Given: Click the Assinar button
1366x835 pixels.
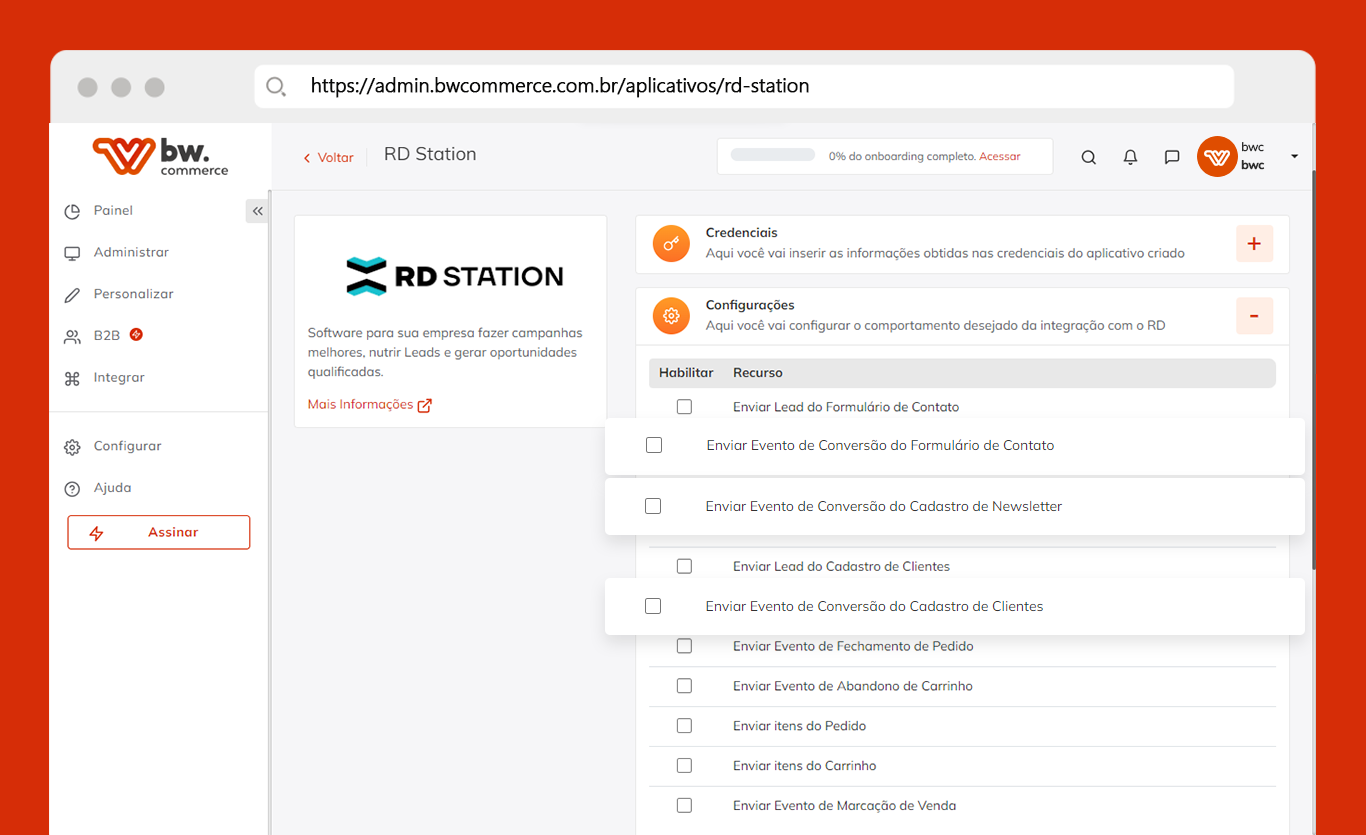Looking at the screenshot, I should (x=159, y=532).
